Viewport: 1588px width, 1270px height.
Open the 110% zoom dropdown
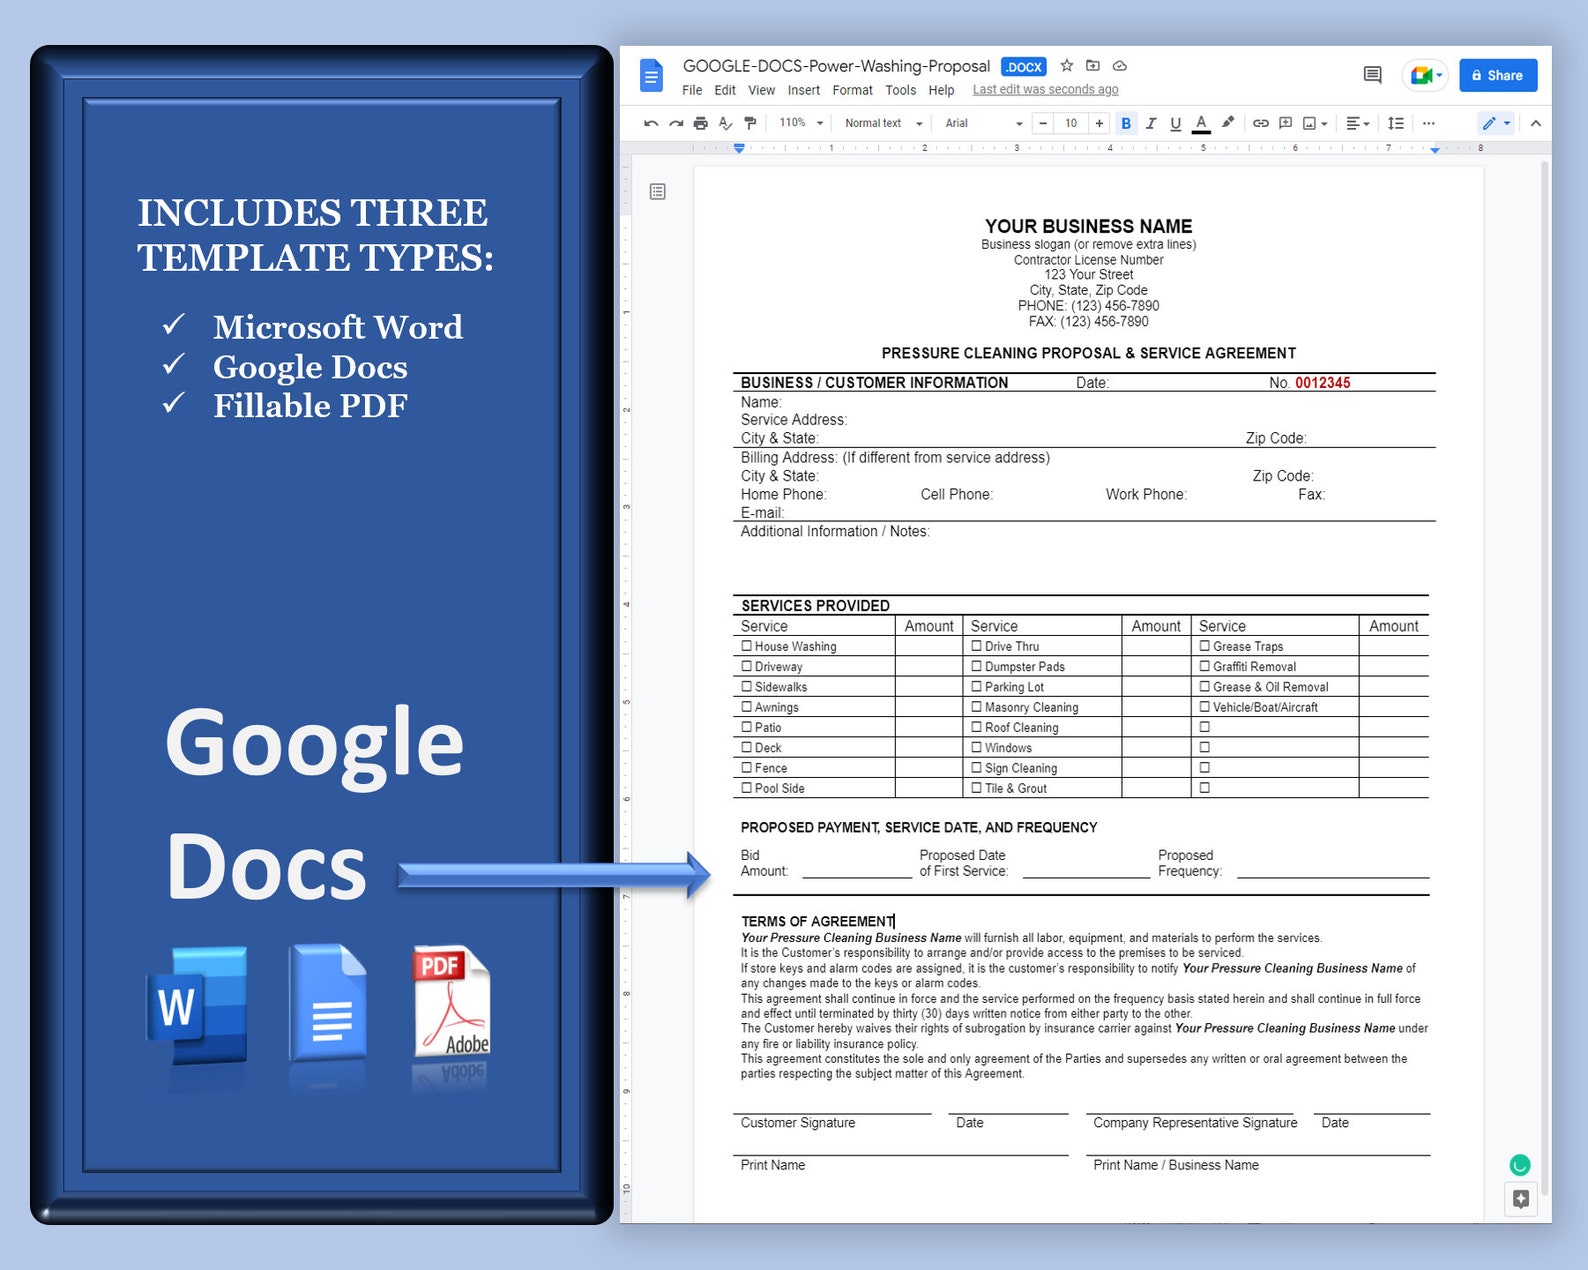pyautogui.click(x=801, y=123)
